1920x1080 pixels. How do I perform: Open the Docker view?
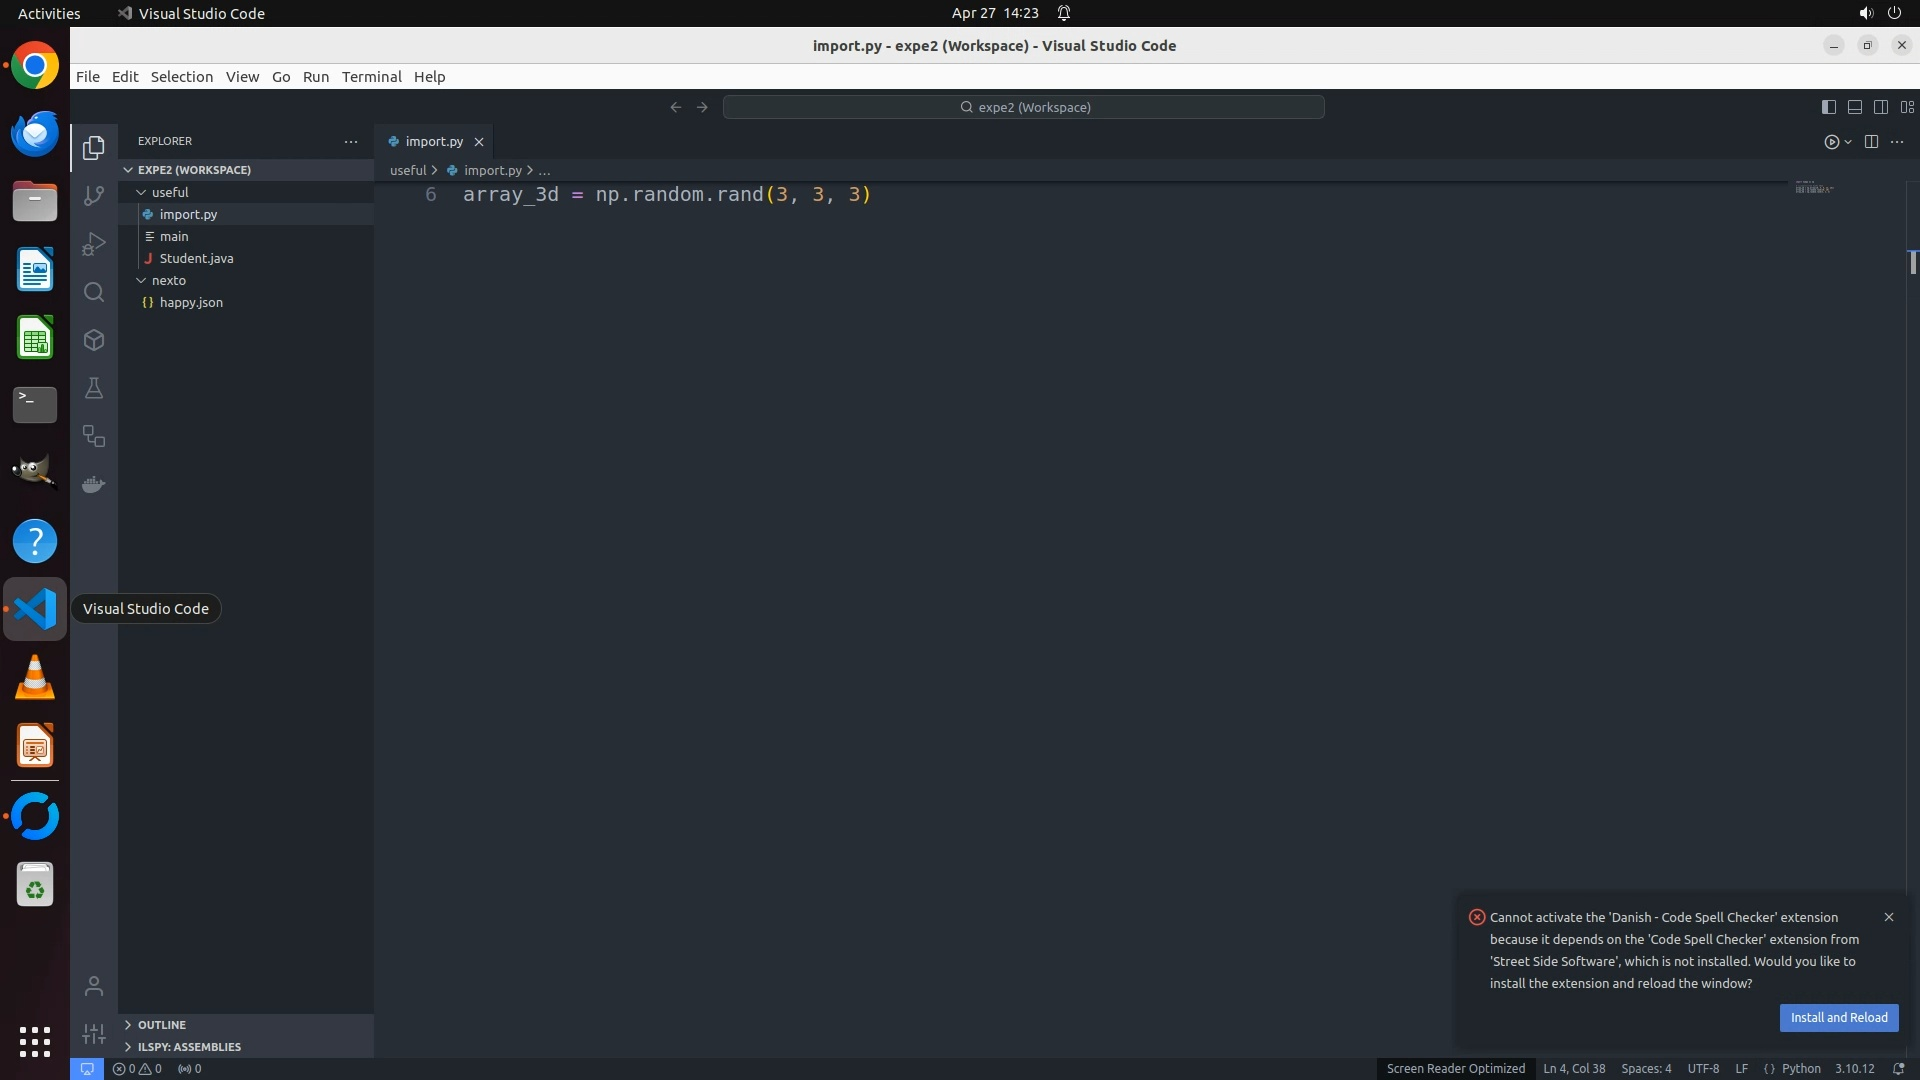pyautogui.click(x=94, y=485)
